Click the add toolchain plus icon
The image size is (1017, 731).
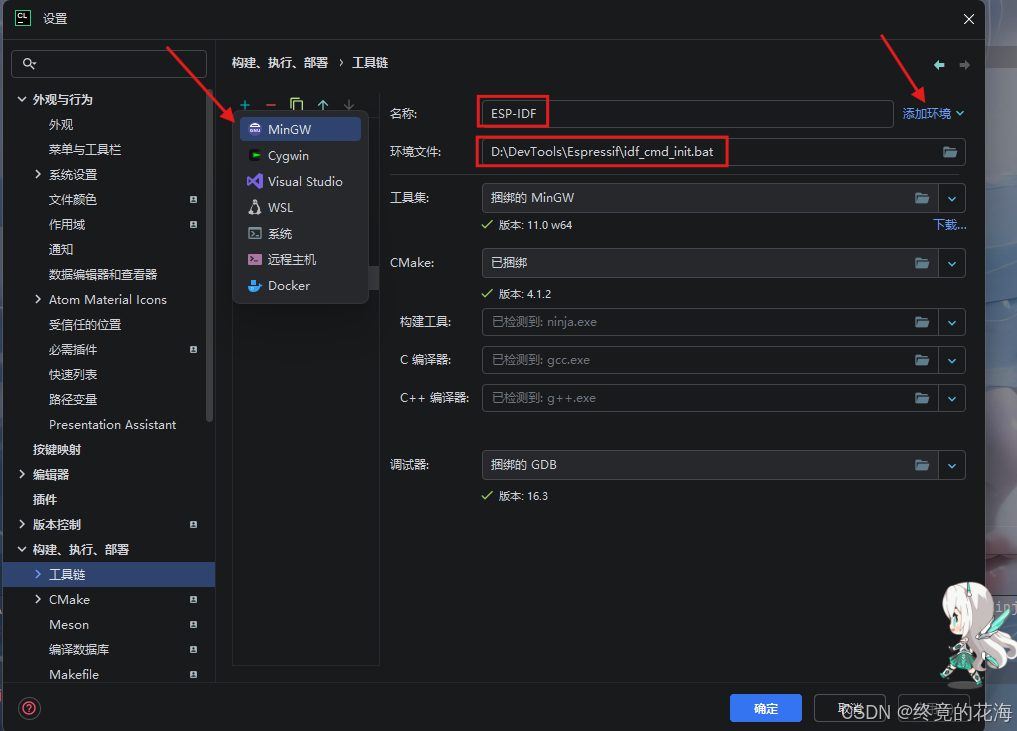pos(245,104)
